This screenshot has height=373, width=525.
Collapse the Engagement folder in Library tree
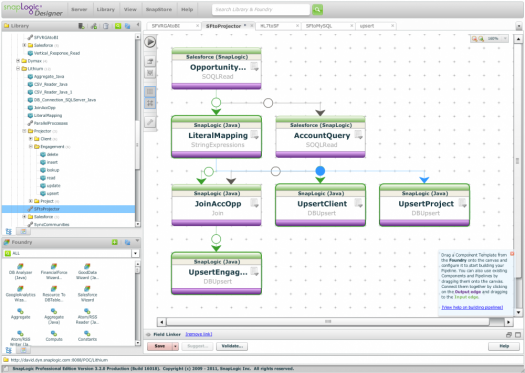click(30, 146)
